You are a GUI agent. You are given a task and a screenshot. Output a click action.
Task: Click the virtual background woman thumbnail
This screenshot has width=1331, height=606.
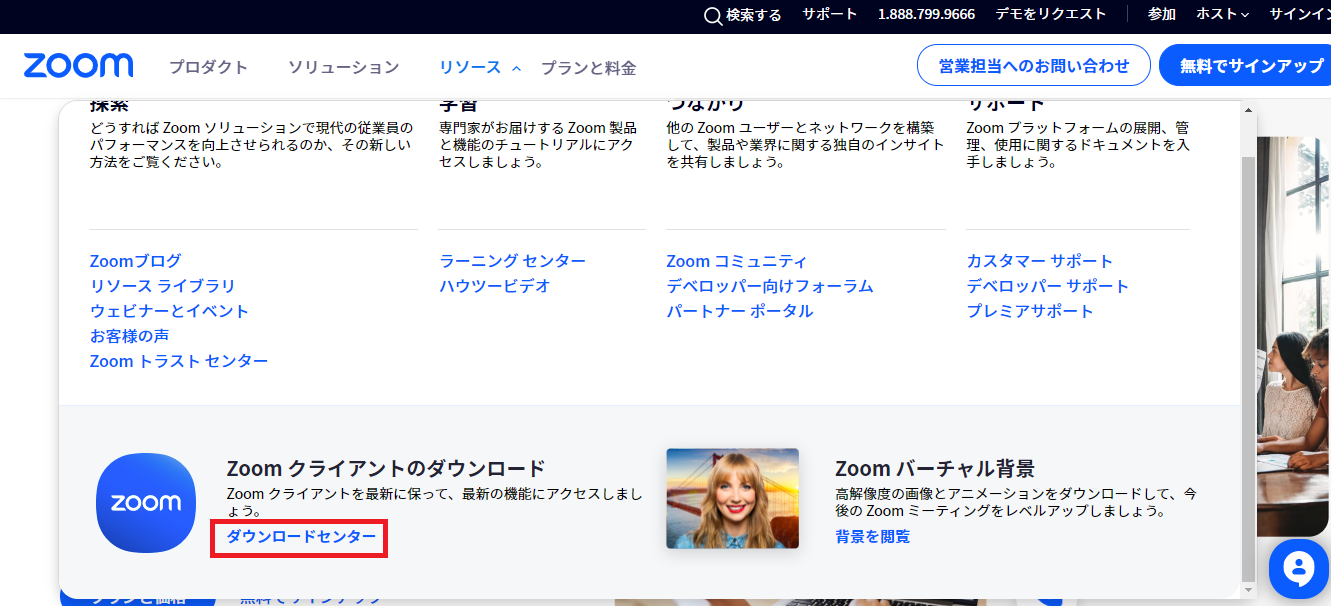[x=732, y=498]
